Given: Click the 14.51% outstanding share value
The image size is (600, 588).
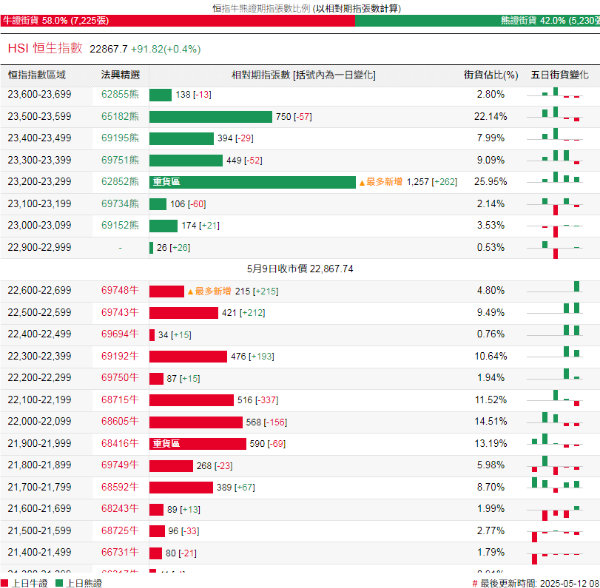Looking at the screenshot, I should pyautogui.click(x=491, y=422).
